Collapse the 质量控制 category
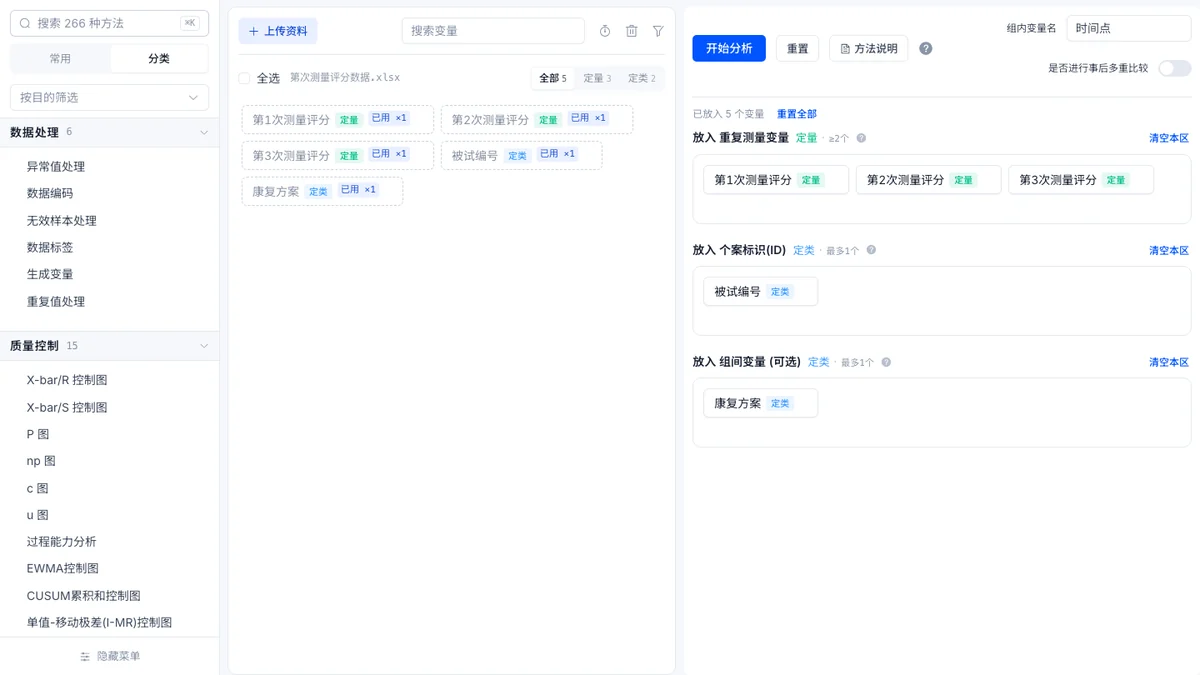 tap(204, 346)
